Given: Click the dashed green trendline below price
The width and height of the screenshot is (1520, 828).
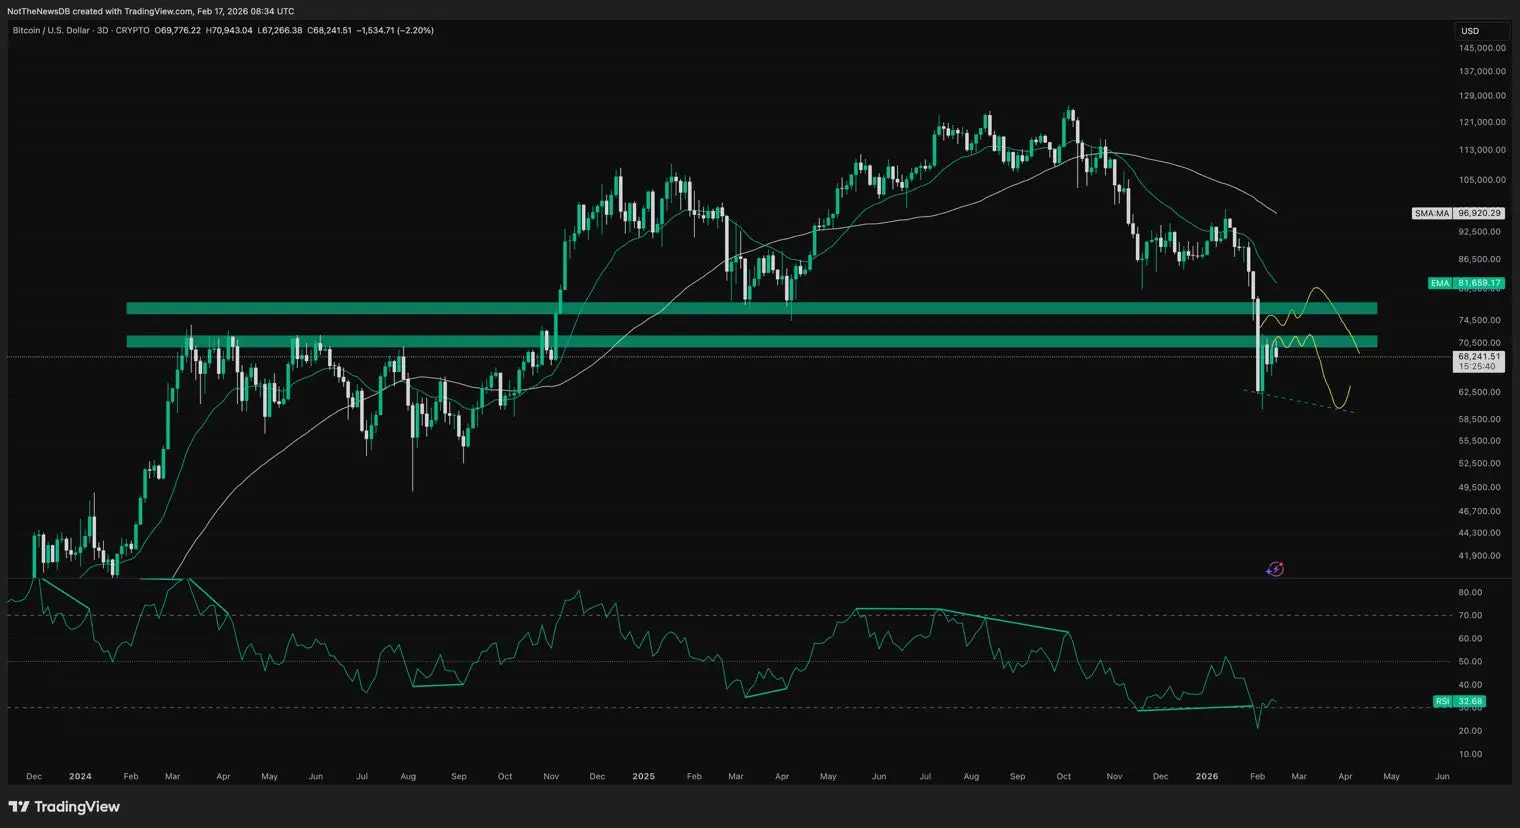Looking at the screenshot, I should click(x=1300, y=400).
